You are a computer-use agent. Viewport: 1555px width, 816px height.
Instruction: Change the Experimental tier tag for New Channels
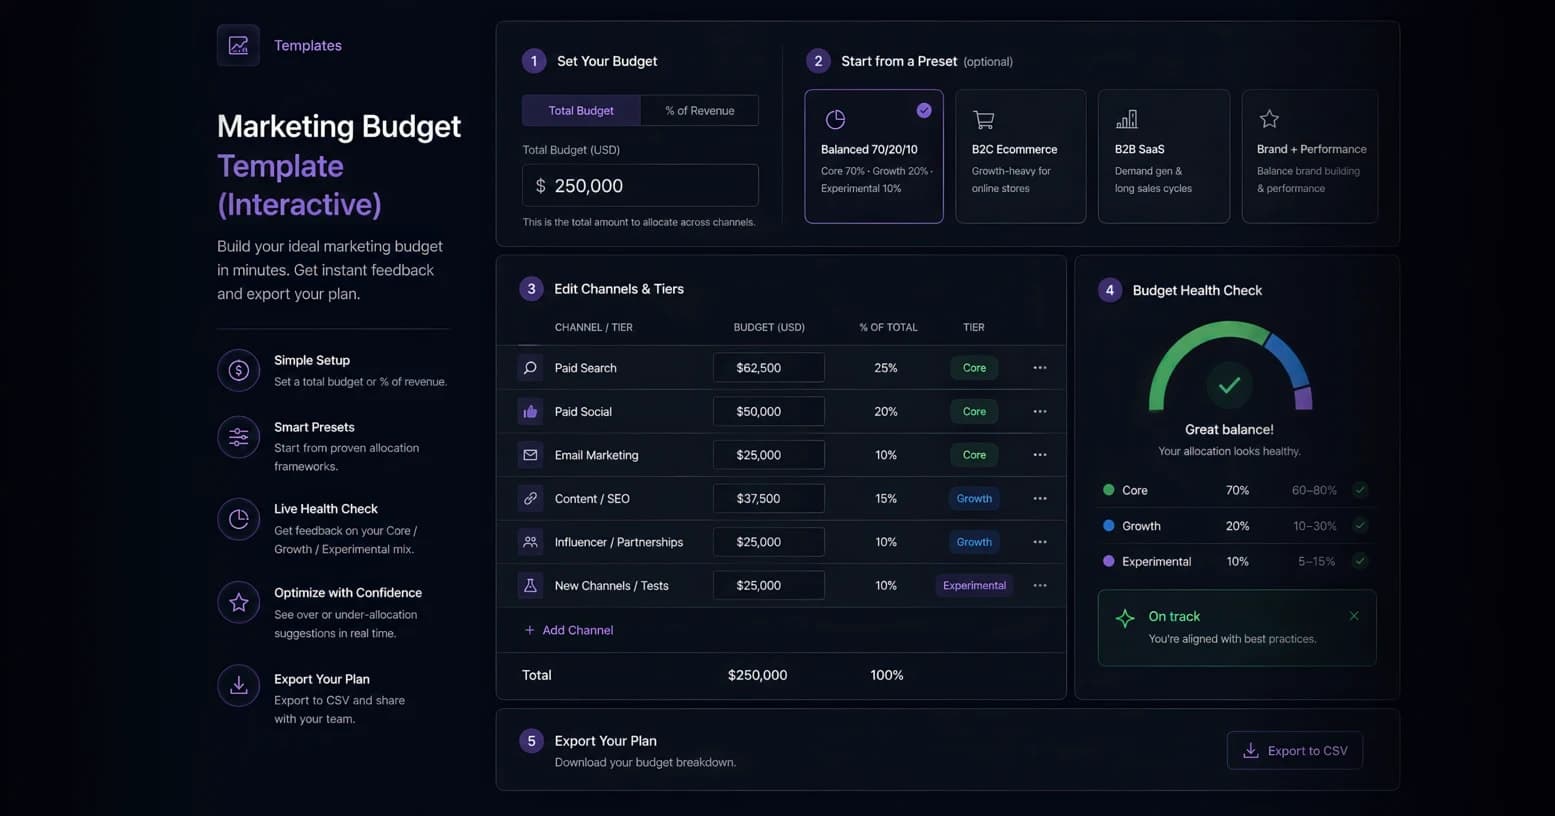pos(974,585)
